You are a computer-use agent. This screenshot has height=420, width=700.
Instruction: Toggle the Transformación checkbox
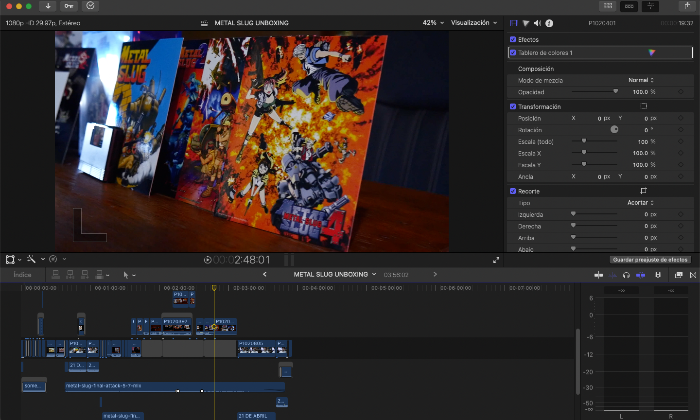[x=513, y=106]
